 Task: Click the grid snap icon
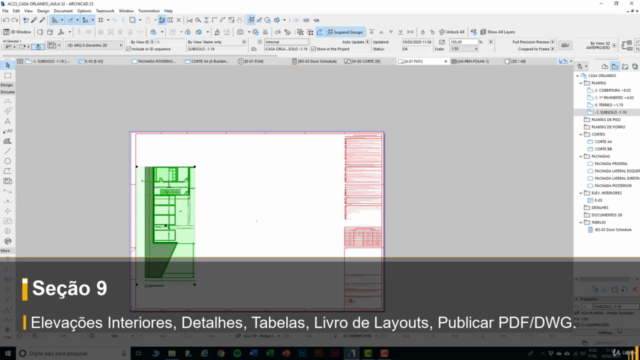(100, 20)
